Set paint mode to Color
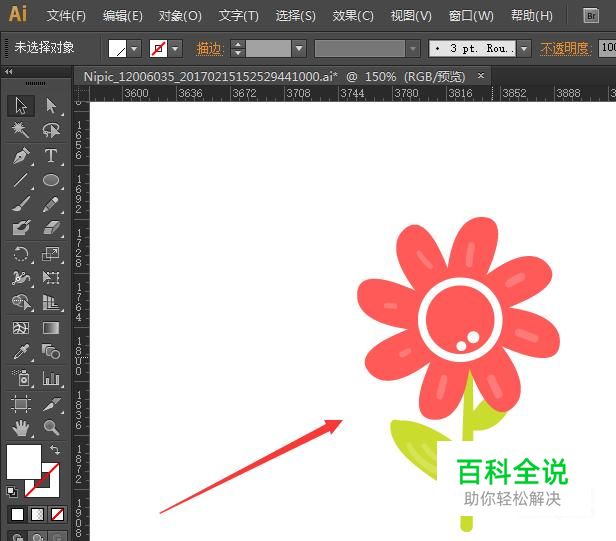 tap(17, 514)
